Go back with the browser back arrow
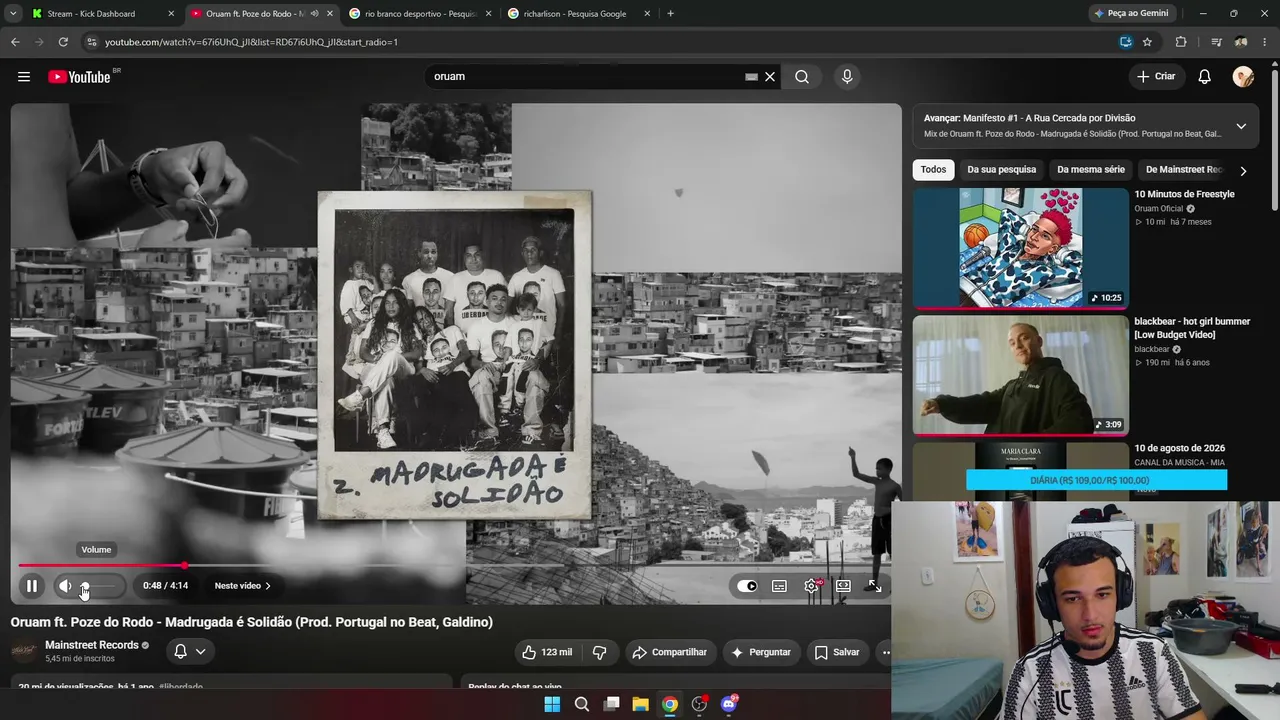The height and width of the screenshot is (720, 1280). coord(15,42)
